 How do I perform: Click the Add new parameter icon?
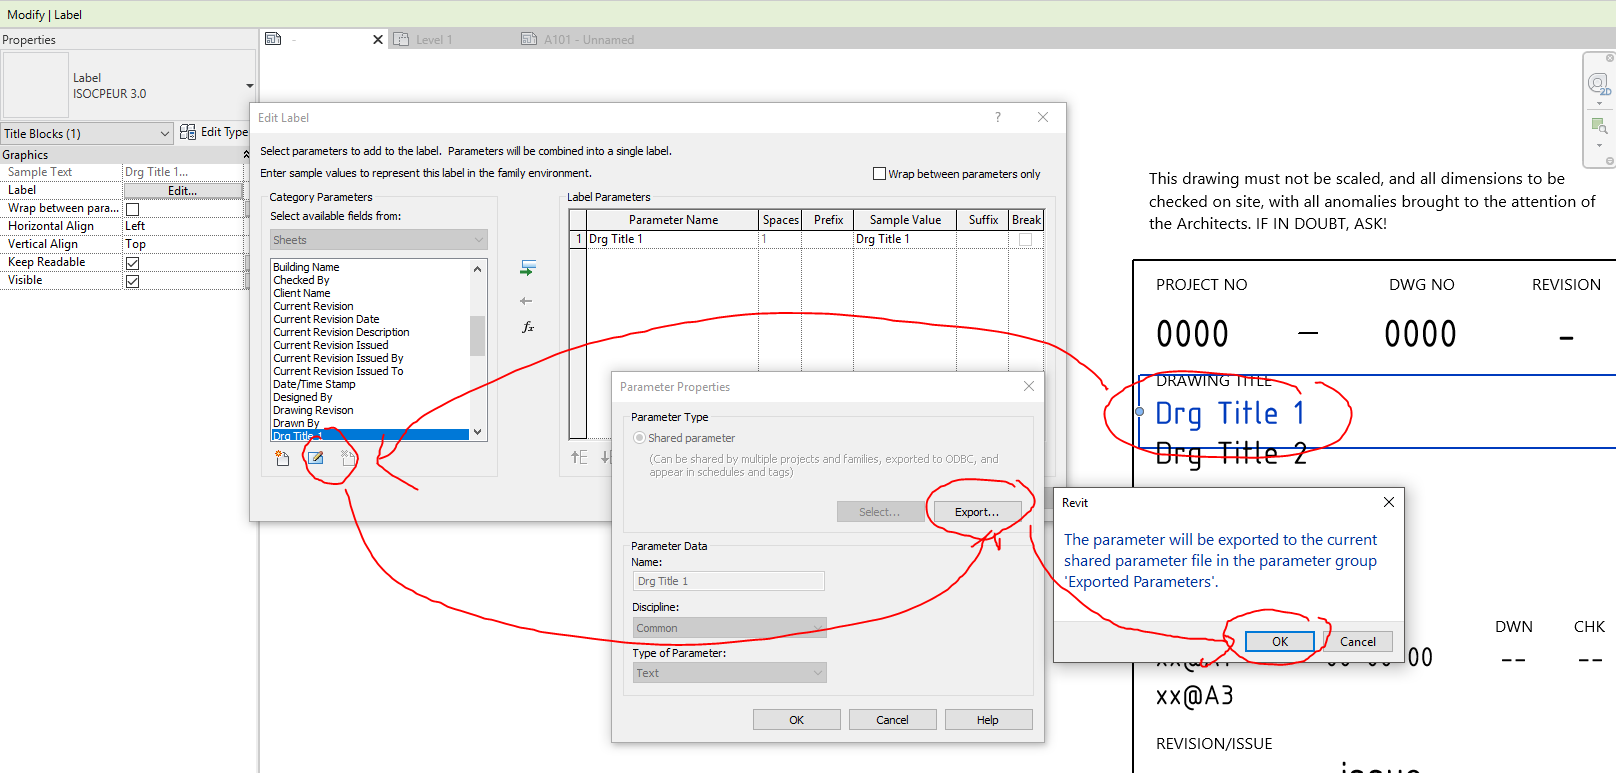[x=282, y=458]
